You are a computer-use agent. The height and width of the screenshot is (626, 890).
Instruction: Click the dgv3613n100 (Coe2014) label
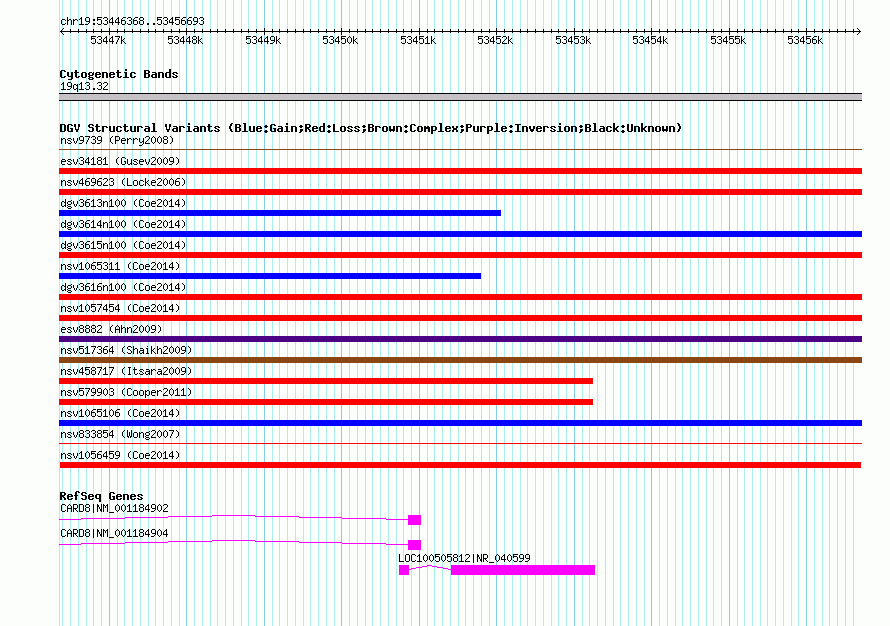point(123,203)
